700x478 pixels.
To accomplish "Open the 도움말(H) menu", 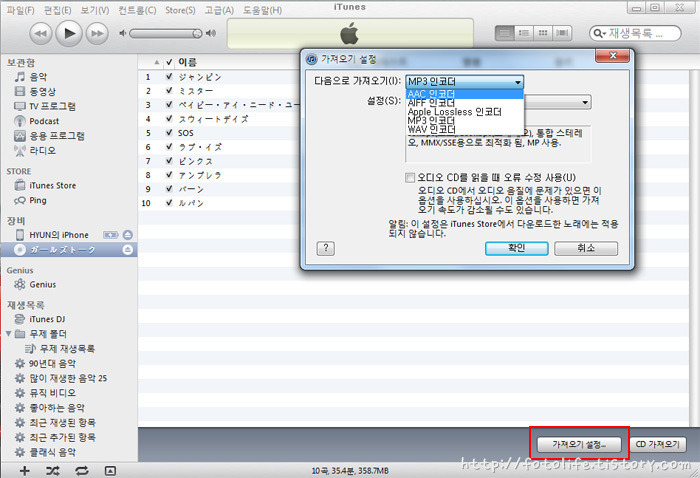I will click(x=262, y=10).
